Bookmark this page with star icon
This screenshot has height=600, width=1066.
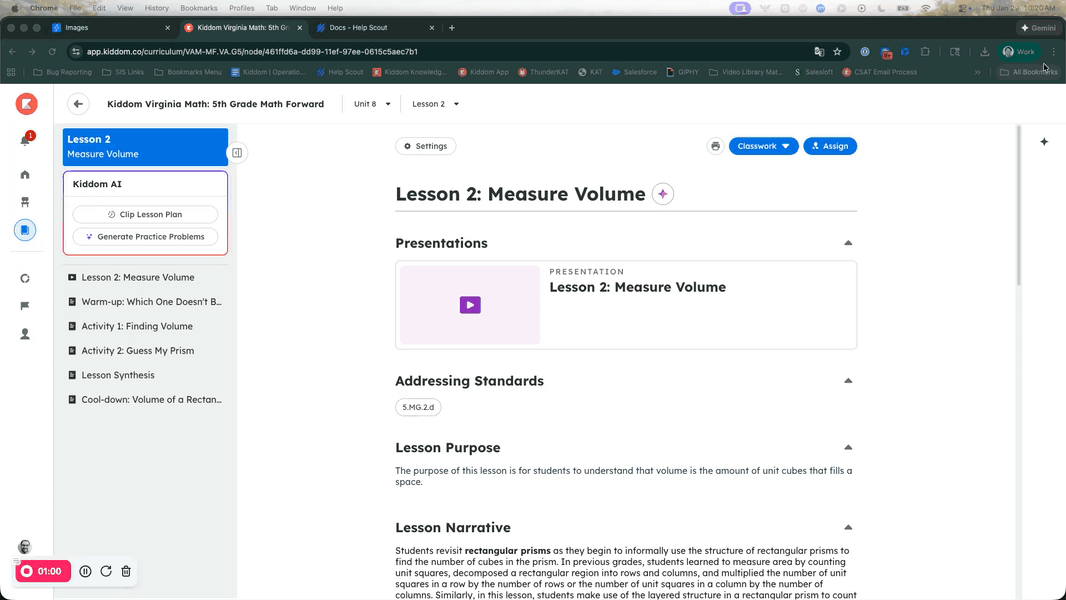click(x=837, y=52)
